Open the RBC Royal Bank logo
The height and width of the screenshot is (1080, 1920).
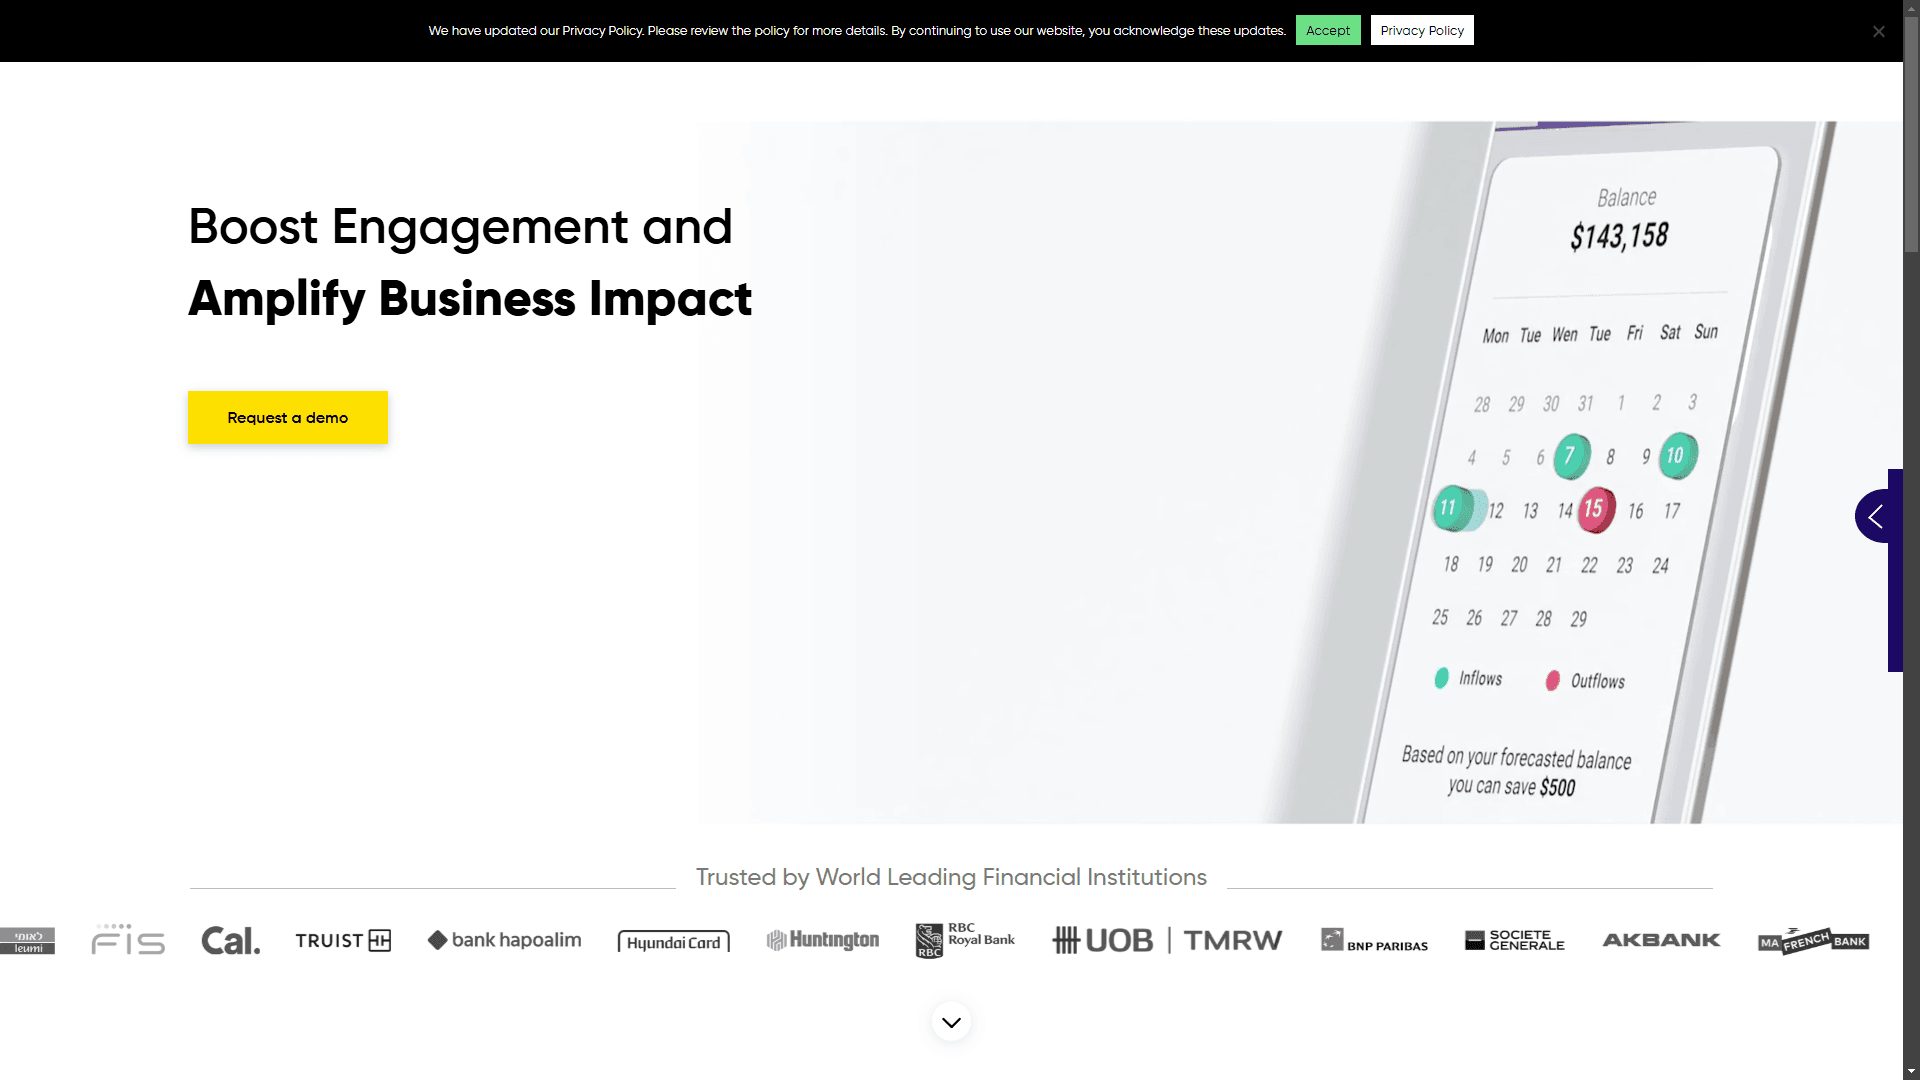coord(964,940)
